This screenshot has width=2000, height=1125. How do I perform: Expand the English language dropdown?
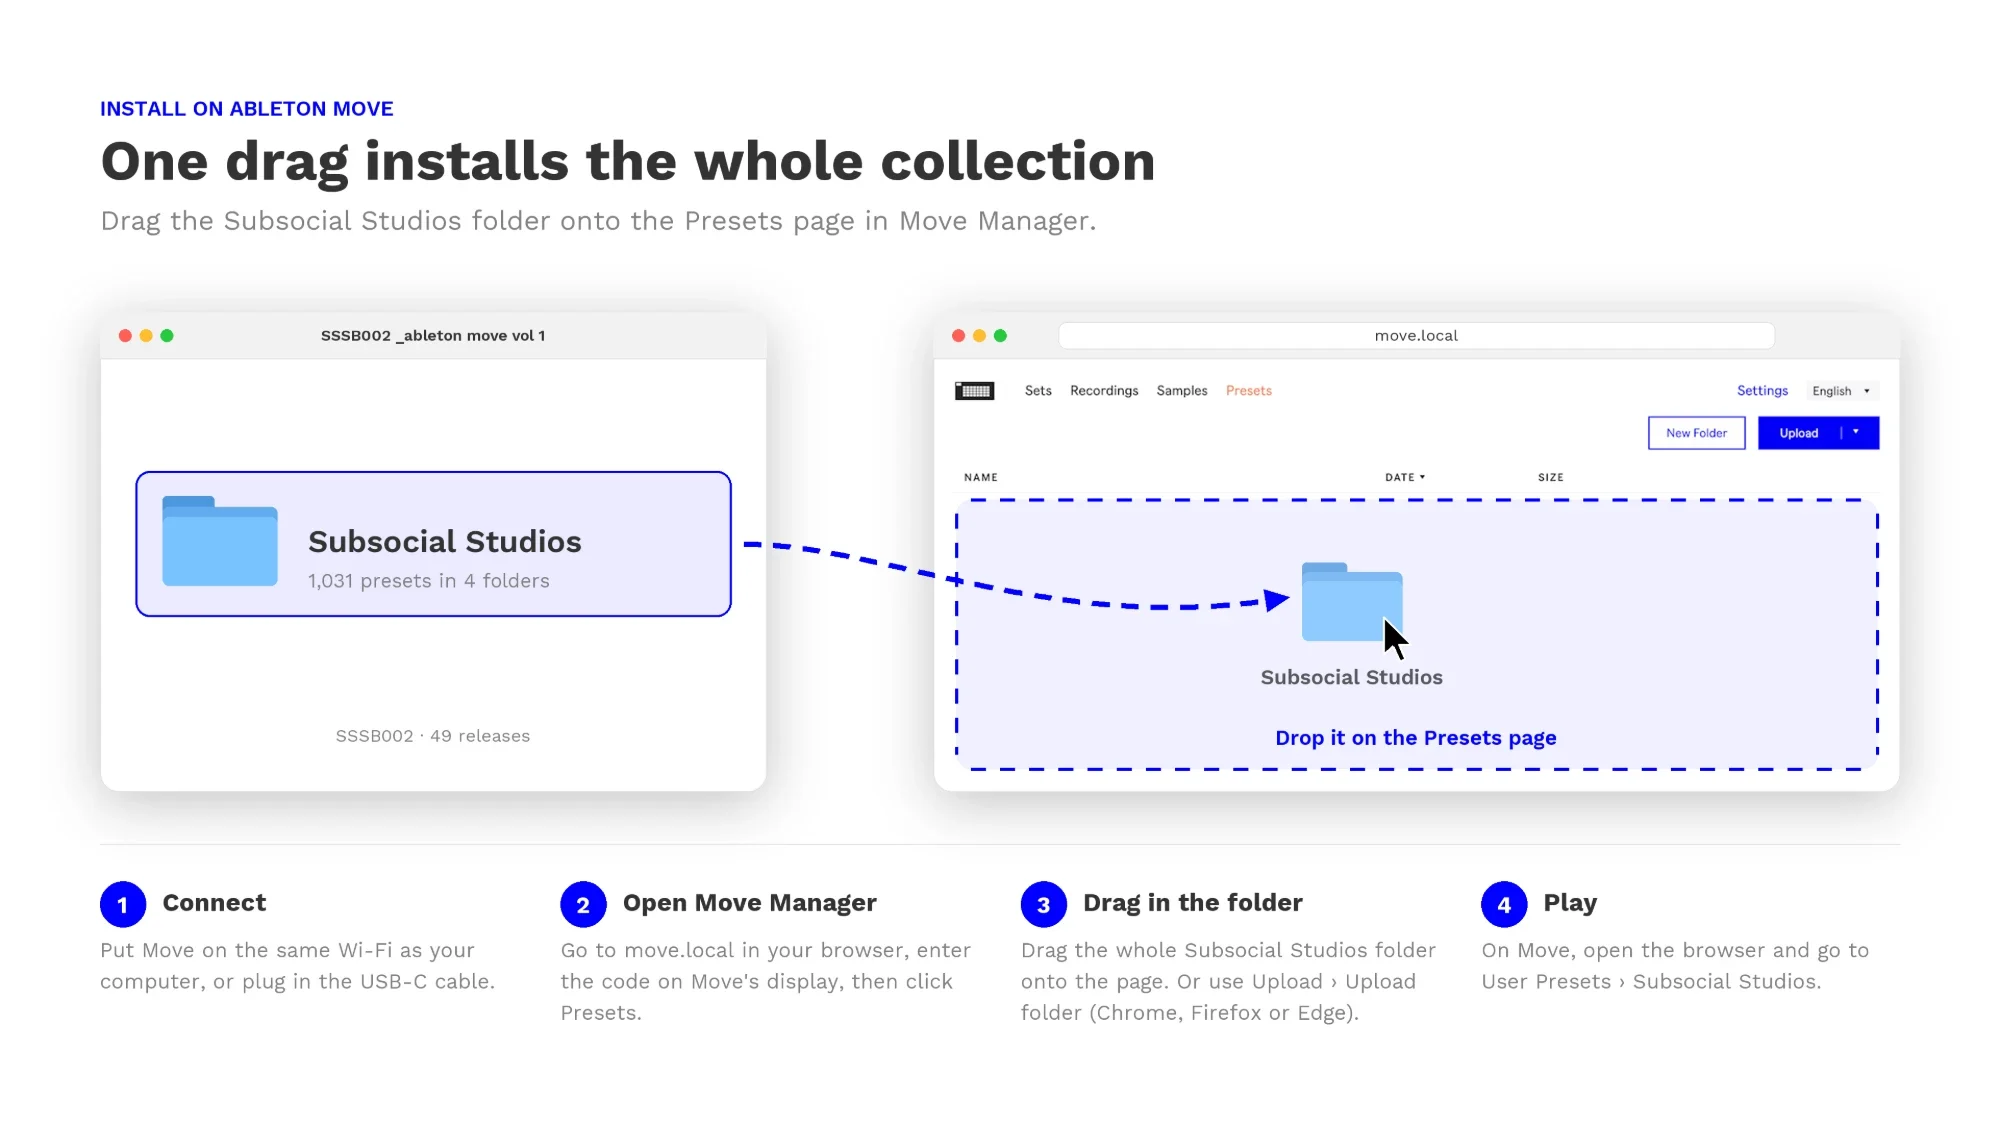click(1841, 391)
